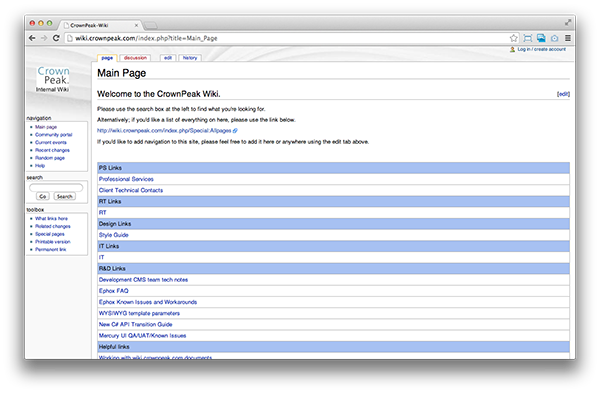Open the Professional Services link
Viewport: 600px width, 393px height.
(x=126, y=179)
